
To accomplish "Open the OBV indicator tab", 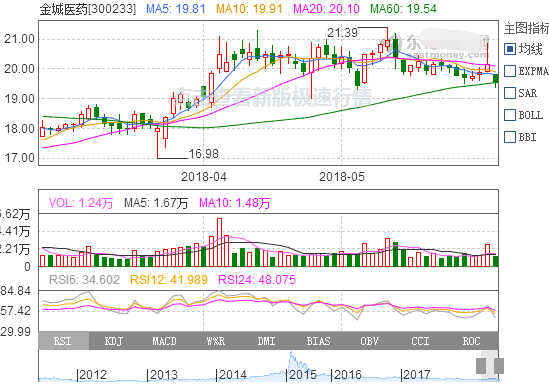I will tap(369, 341).
